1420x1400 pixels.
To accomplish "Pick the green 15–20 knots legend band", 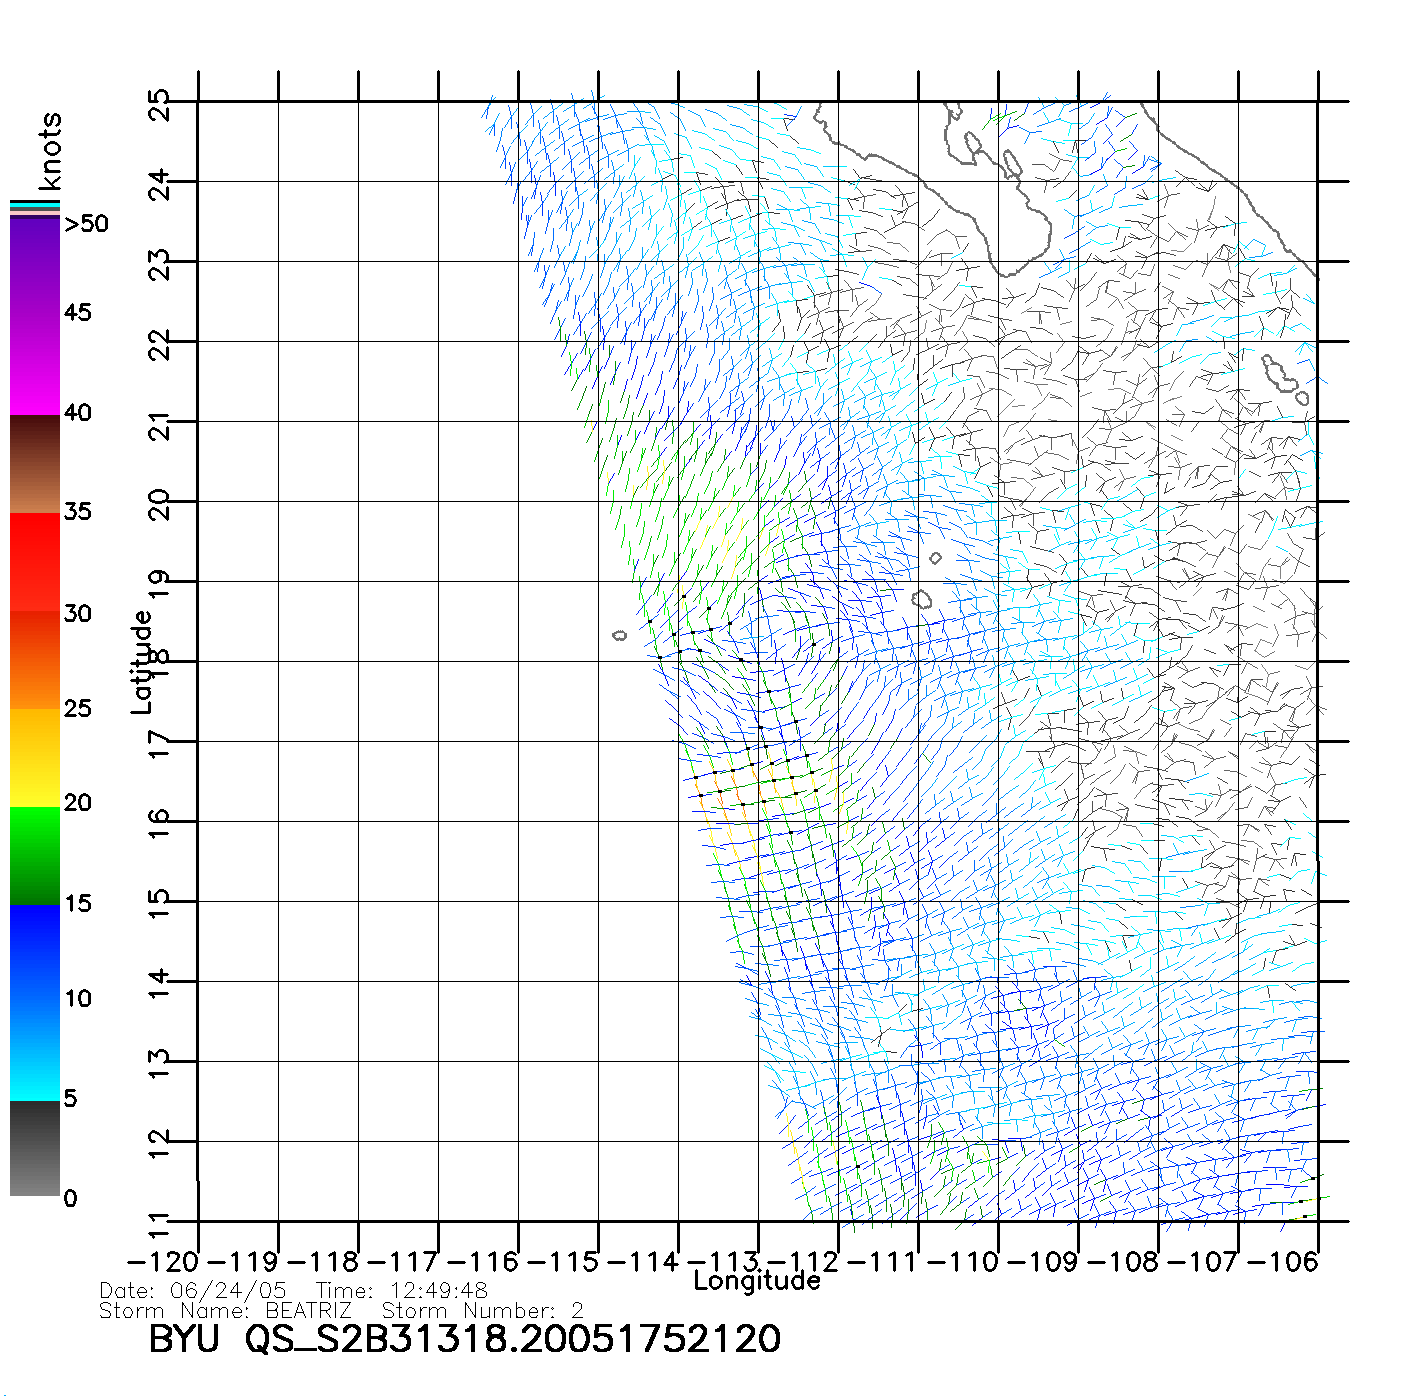I will (35, 855).
